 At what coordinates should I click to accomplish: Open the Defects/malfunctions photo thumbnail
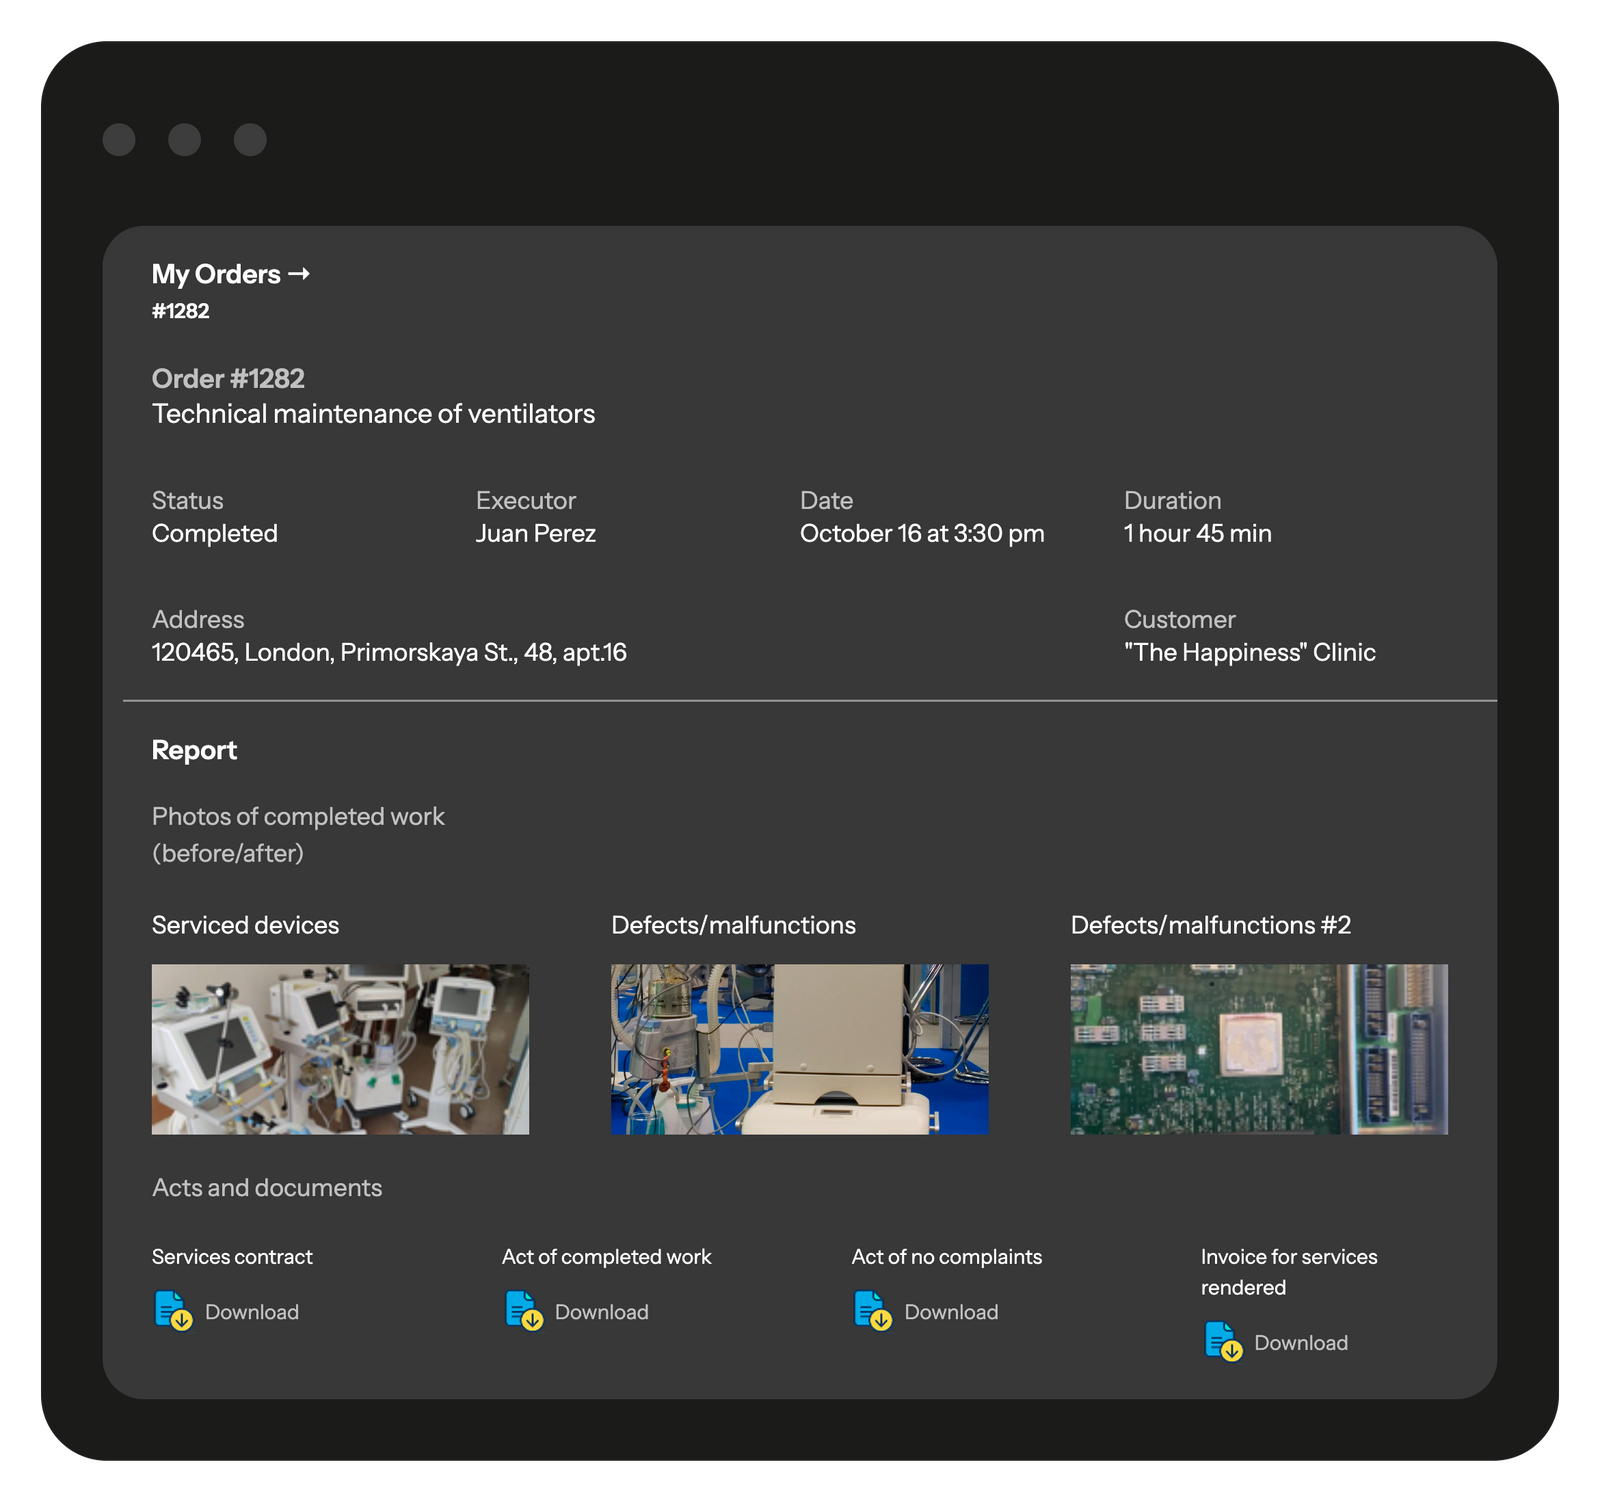click(799, 1049)
